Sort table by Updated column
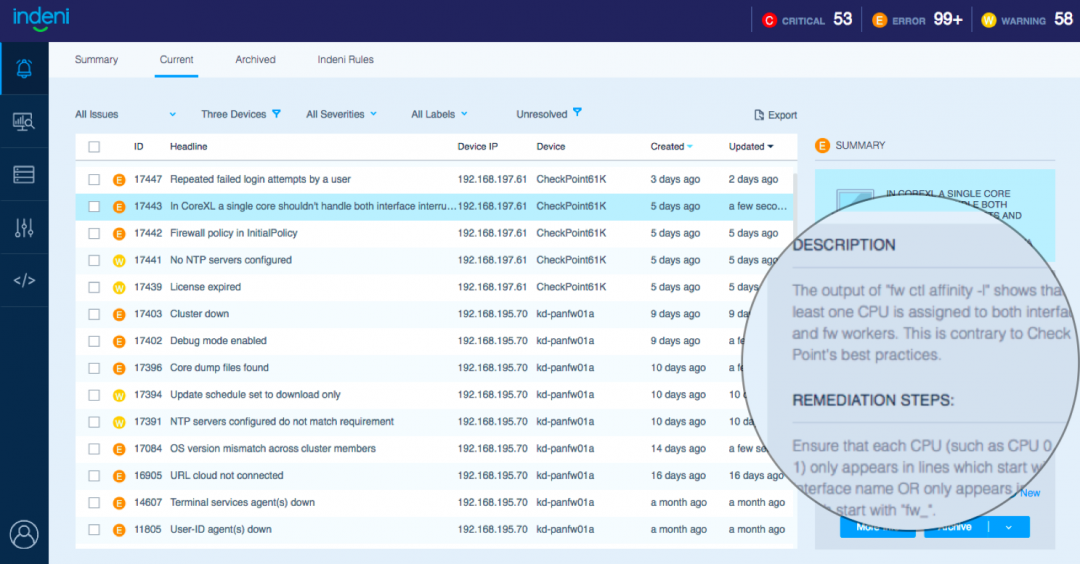1080x564 pixels. 751,147
